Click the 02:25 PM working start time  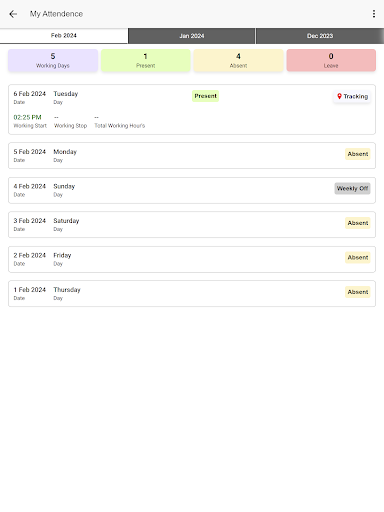point(27,117)
